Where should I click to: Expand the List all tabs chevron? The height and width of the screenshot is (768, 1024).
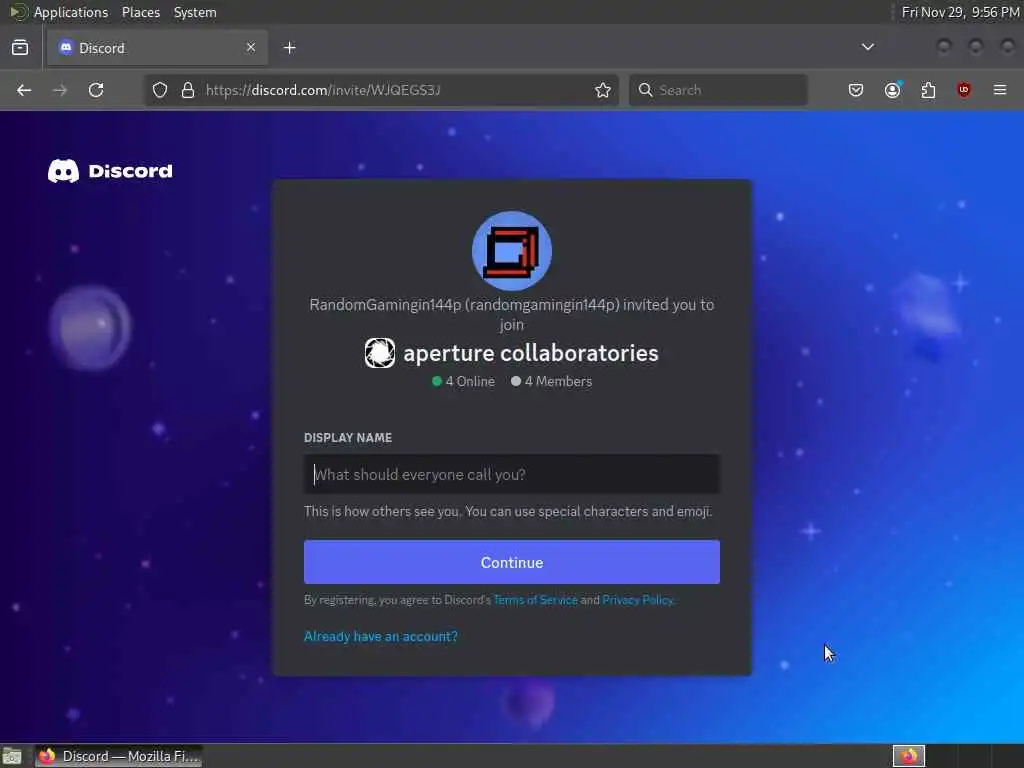tap(868, 47)
